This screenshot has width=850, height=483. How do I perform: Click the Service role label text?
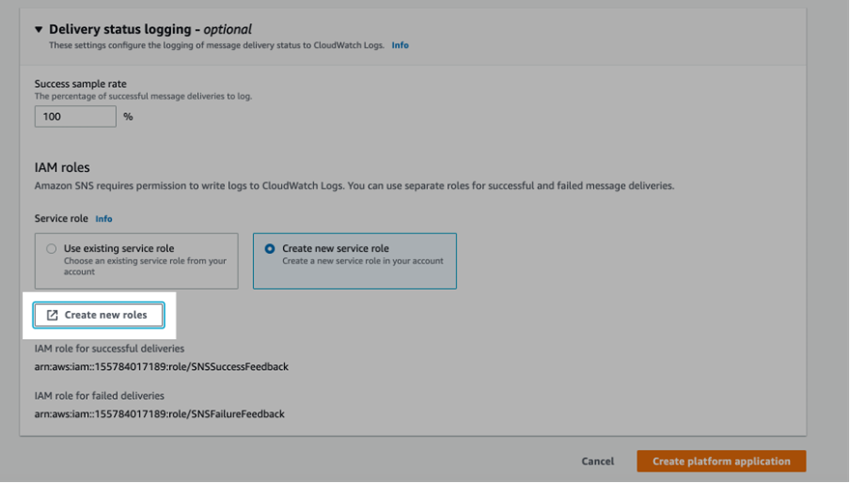61,218
